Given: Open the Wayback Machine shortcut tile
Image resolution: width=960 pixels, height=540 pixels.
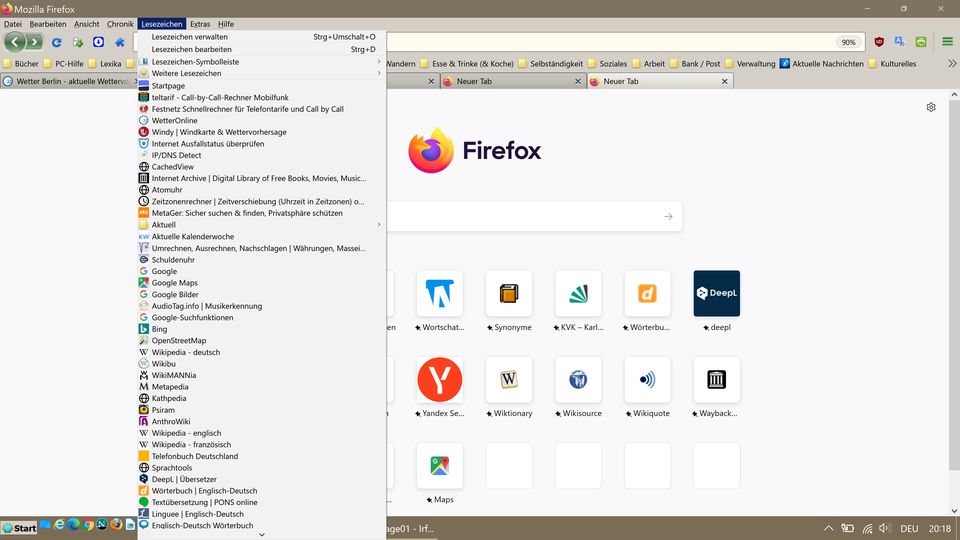Looking at the screenshot, I should pyautogui.click(x=716, y=380).
